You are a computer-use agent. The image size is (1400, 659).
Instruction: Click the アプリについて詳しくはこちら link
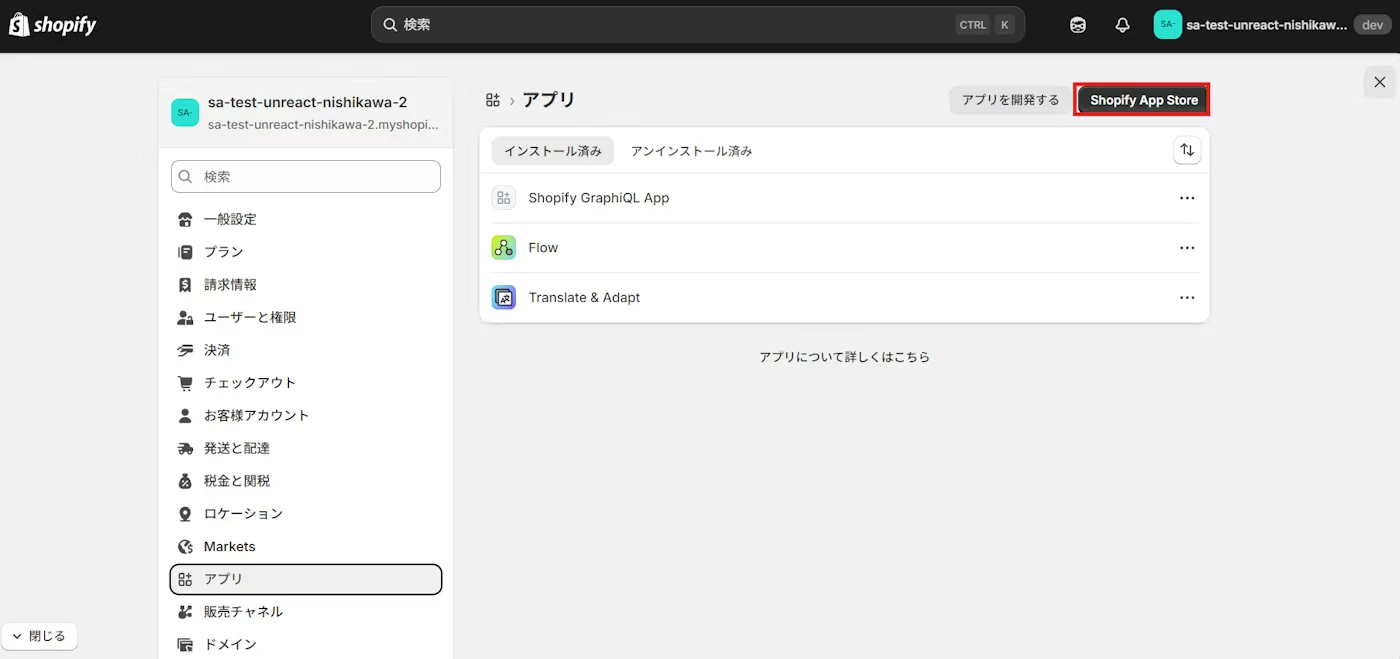pyautogui.click(x=845, y=356)
